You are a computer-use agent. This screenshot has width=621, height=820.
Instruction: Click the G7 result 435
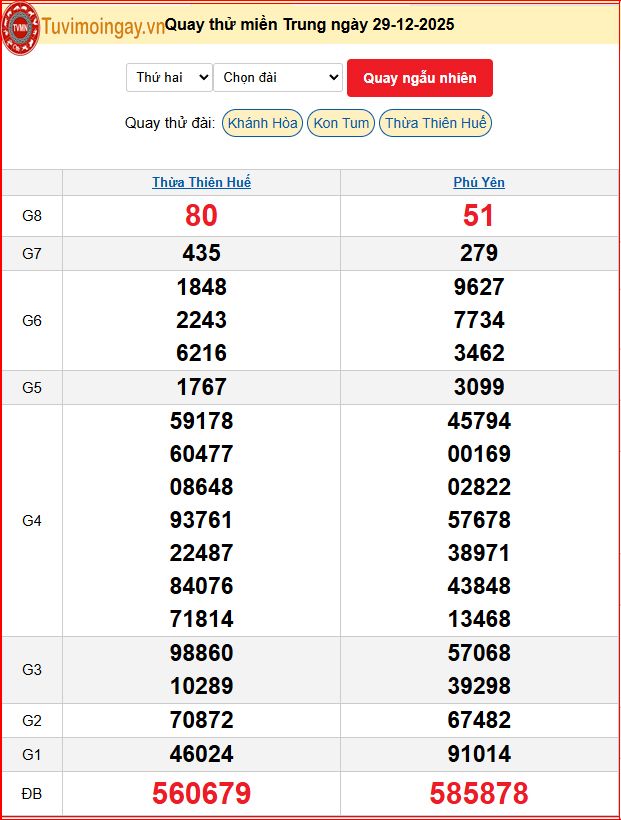(201, 253)
